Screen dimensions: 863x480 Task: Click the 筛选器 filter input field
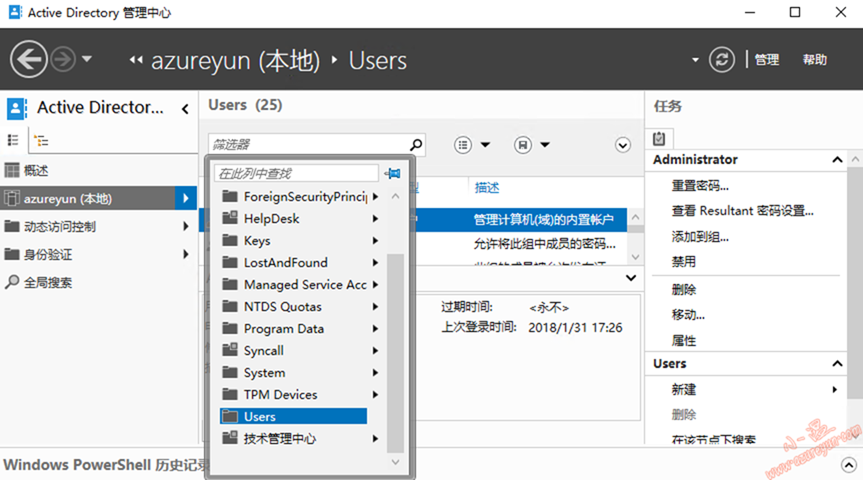click(308, 144)
